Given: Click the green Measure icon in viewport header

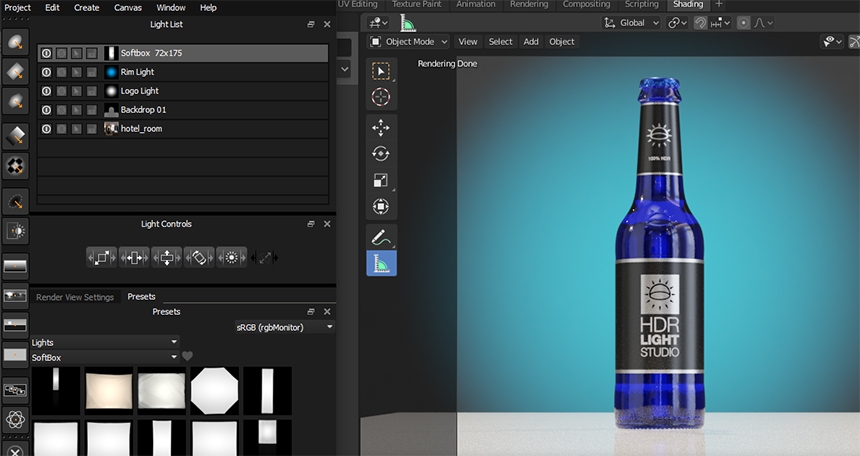Looking at the screenshot, I should (408, 23).
